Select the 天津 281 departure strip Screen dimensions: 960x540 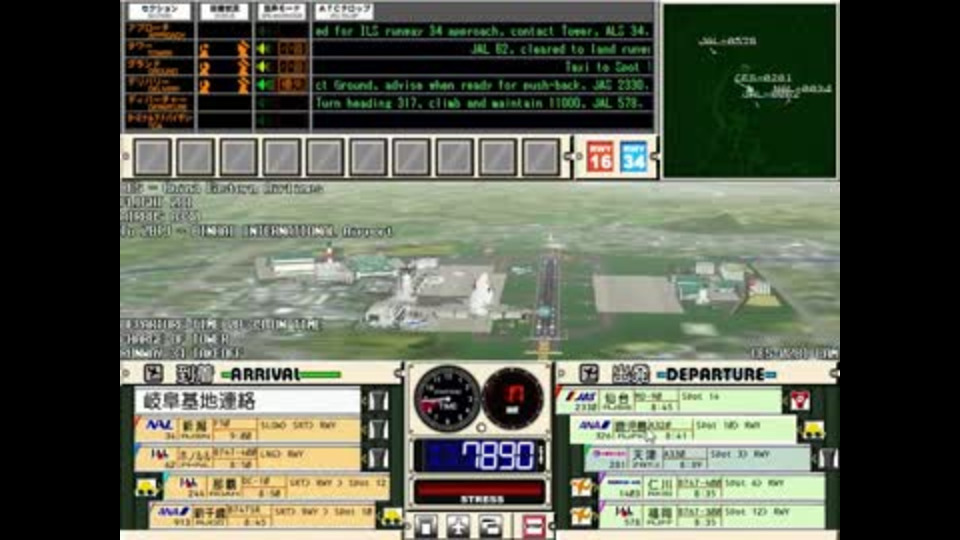(698, 458)
